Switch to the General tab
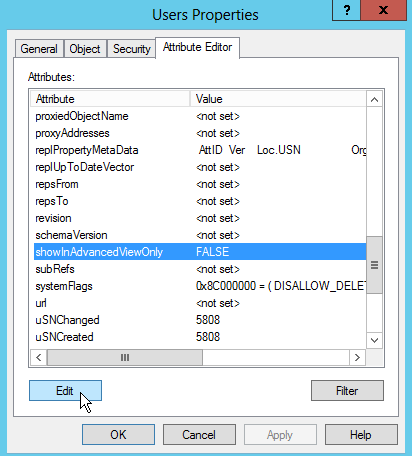 click(x=39, y=49)
